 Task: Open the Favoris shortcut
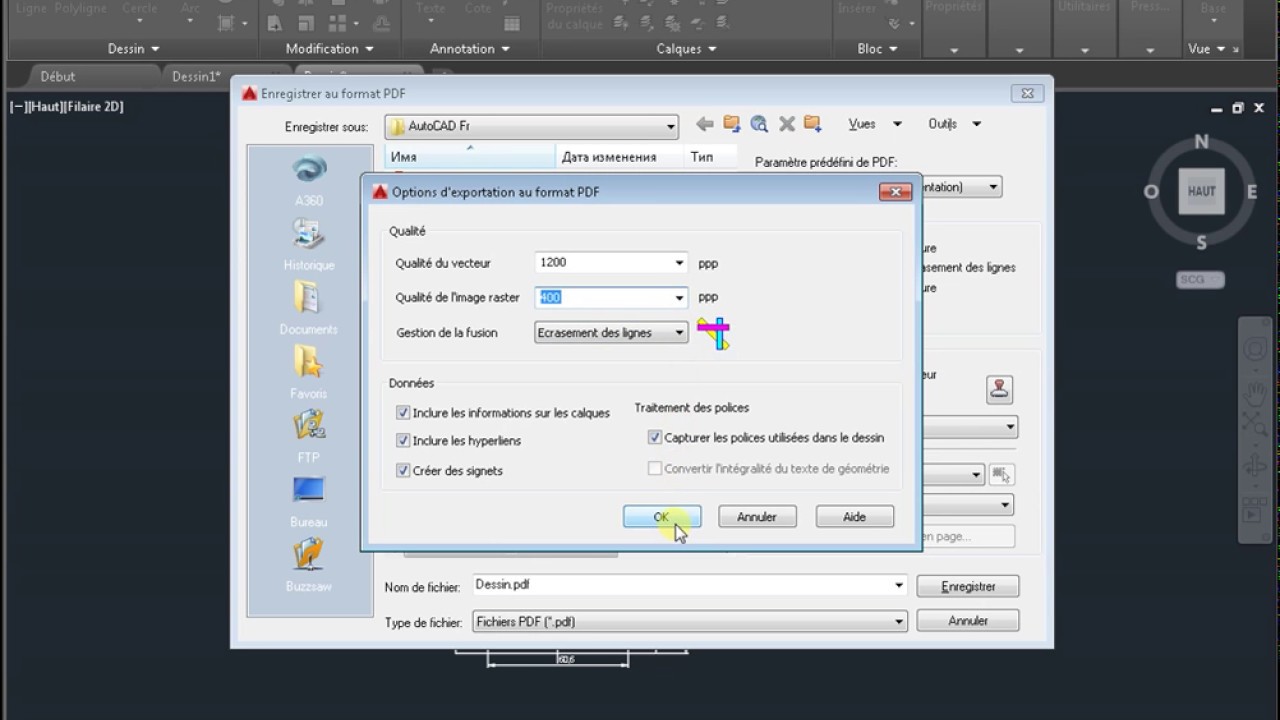coord(309,373)
